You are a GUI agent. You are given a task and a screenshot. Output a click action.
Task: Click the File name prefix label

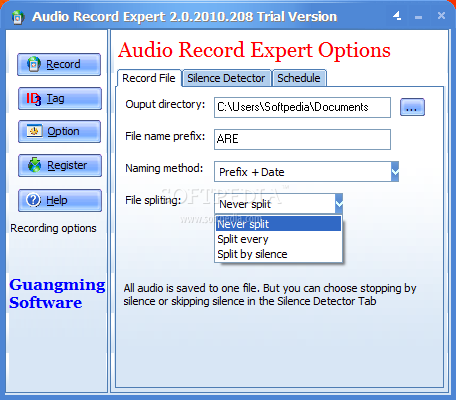(x=165, y=137)
